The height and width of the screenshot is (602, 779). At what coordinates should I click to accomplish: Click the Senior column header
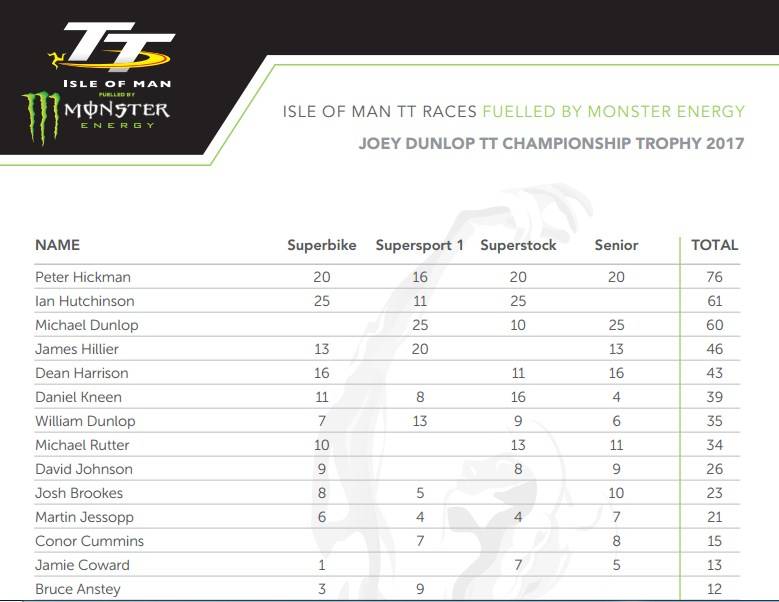tap(616, 245)
